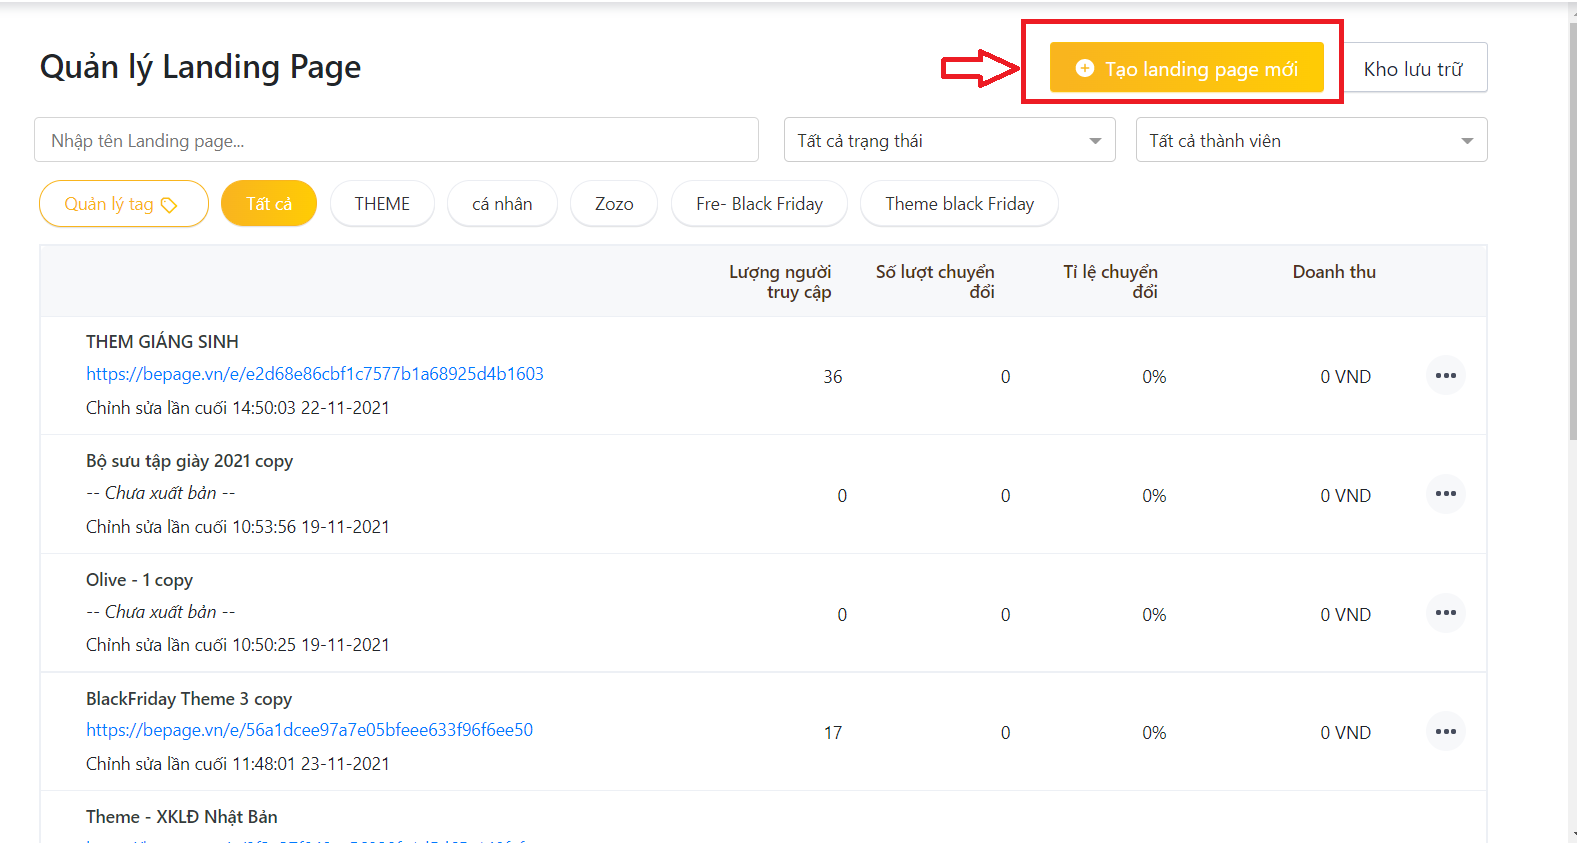Filter by the Zozo tag
The width and height of the screenshot is (1577, 843).
[614, 204]
